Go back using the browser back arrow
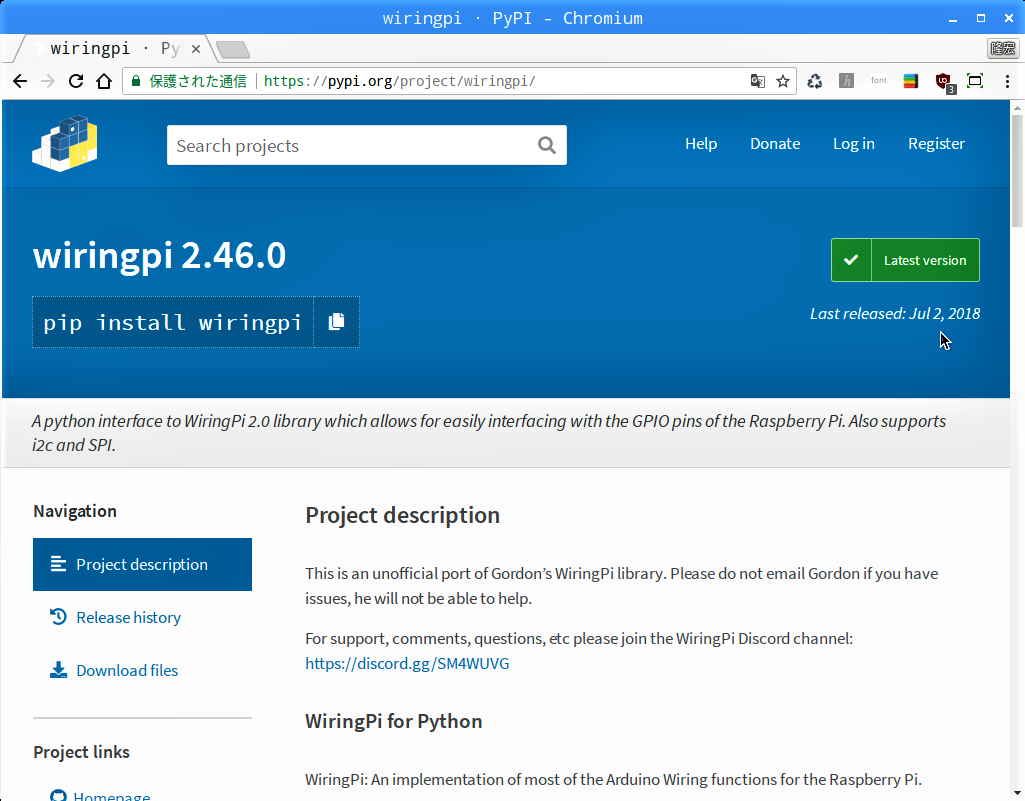 pyautogui.click(x=20, y=81)
